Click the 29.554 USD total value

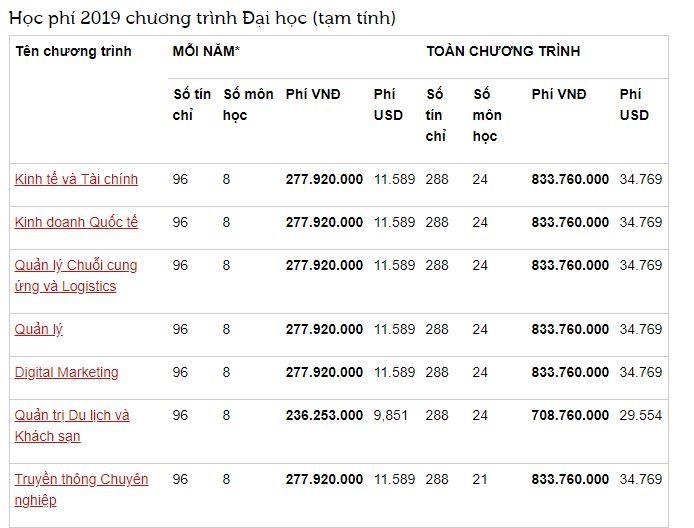[640, 415]
